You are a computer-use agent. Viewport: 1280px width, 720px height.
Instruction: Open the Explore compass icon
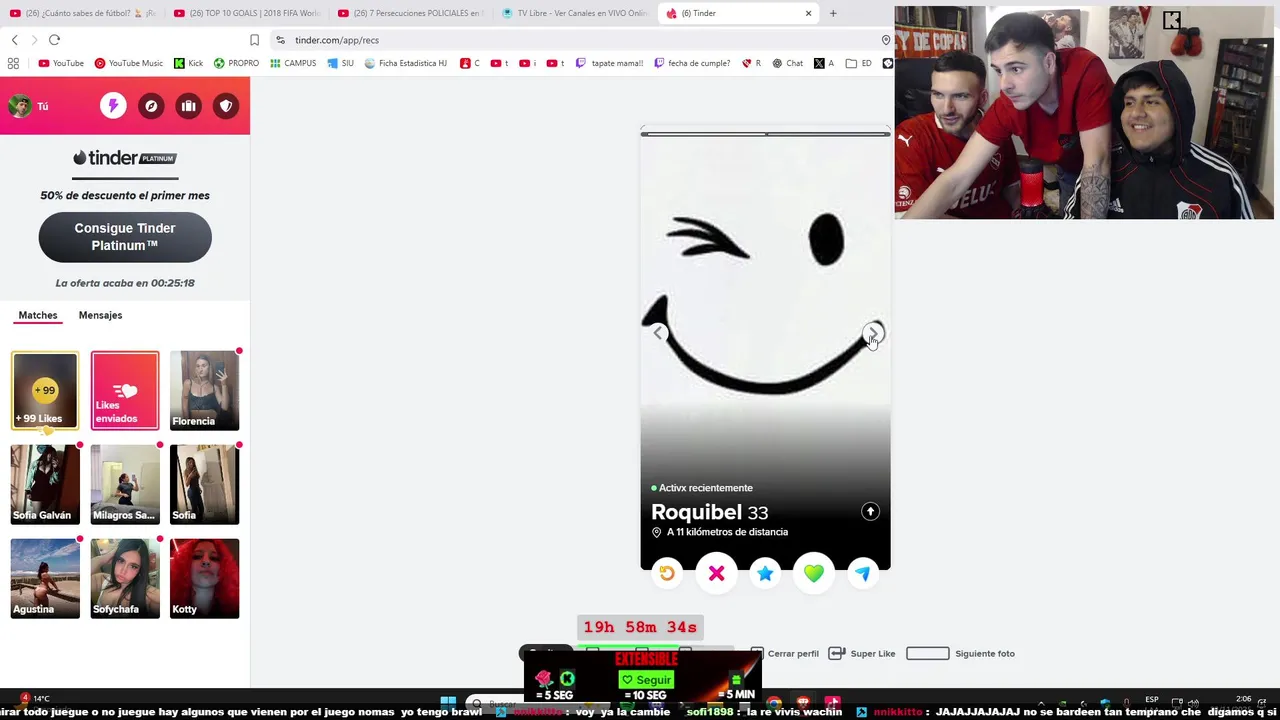pyautogui.click(x=151, y=106)
